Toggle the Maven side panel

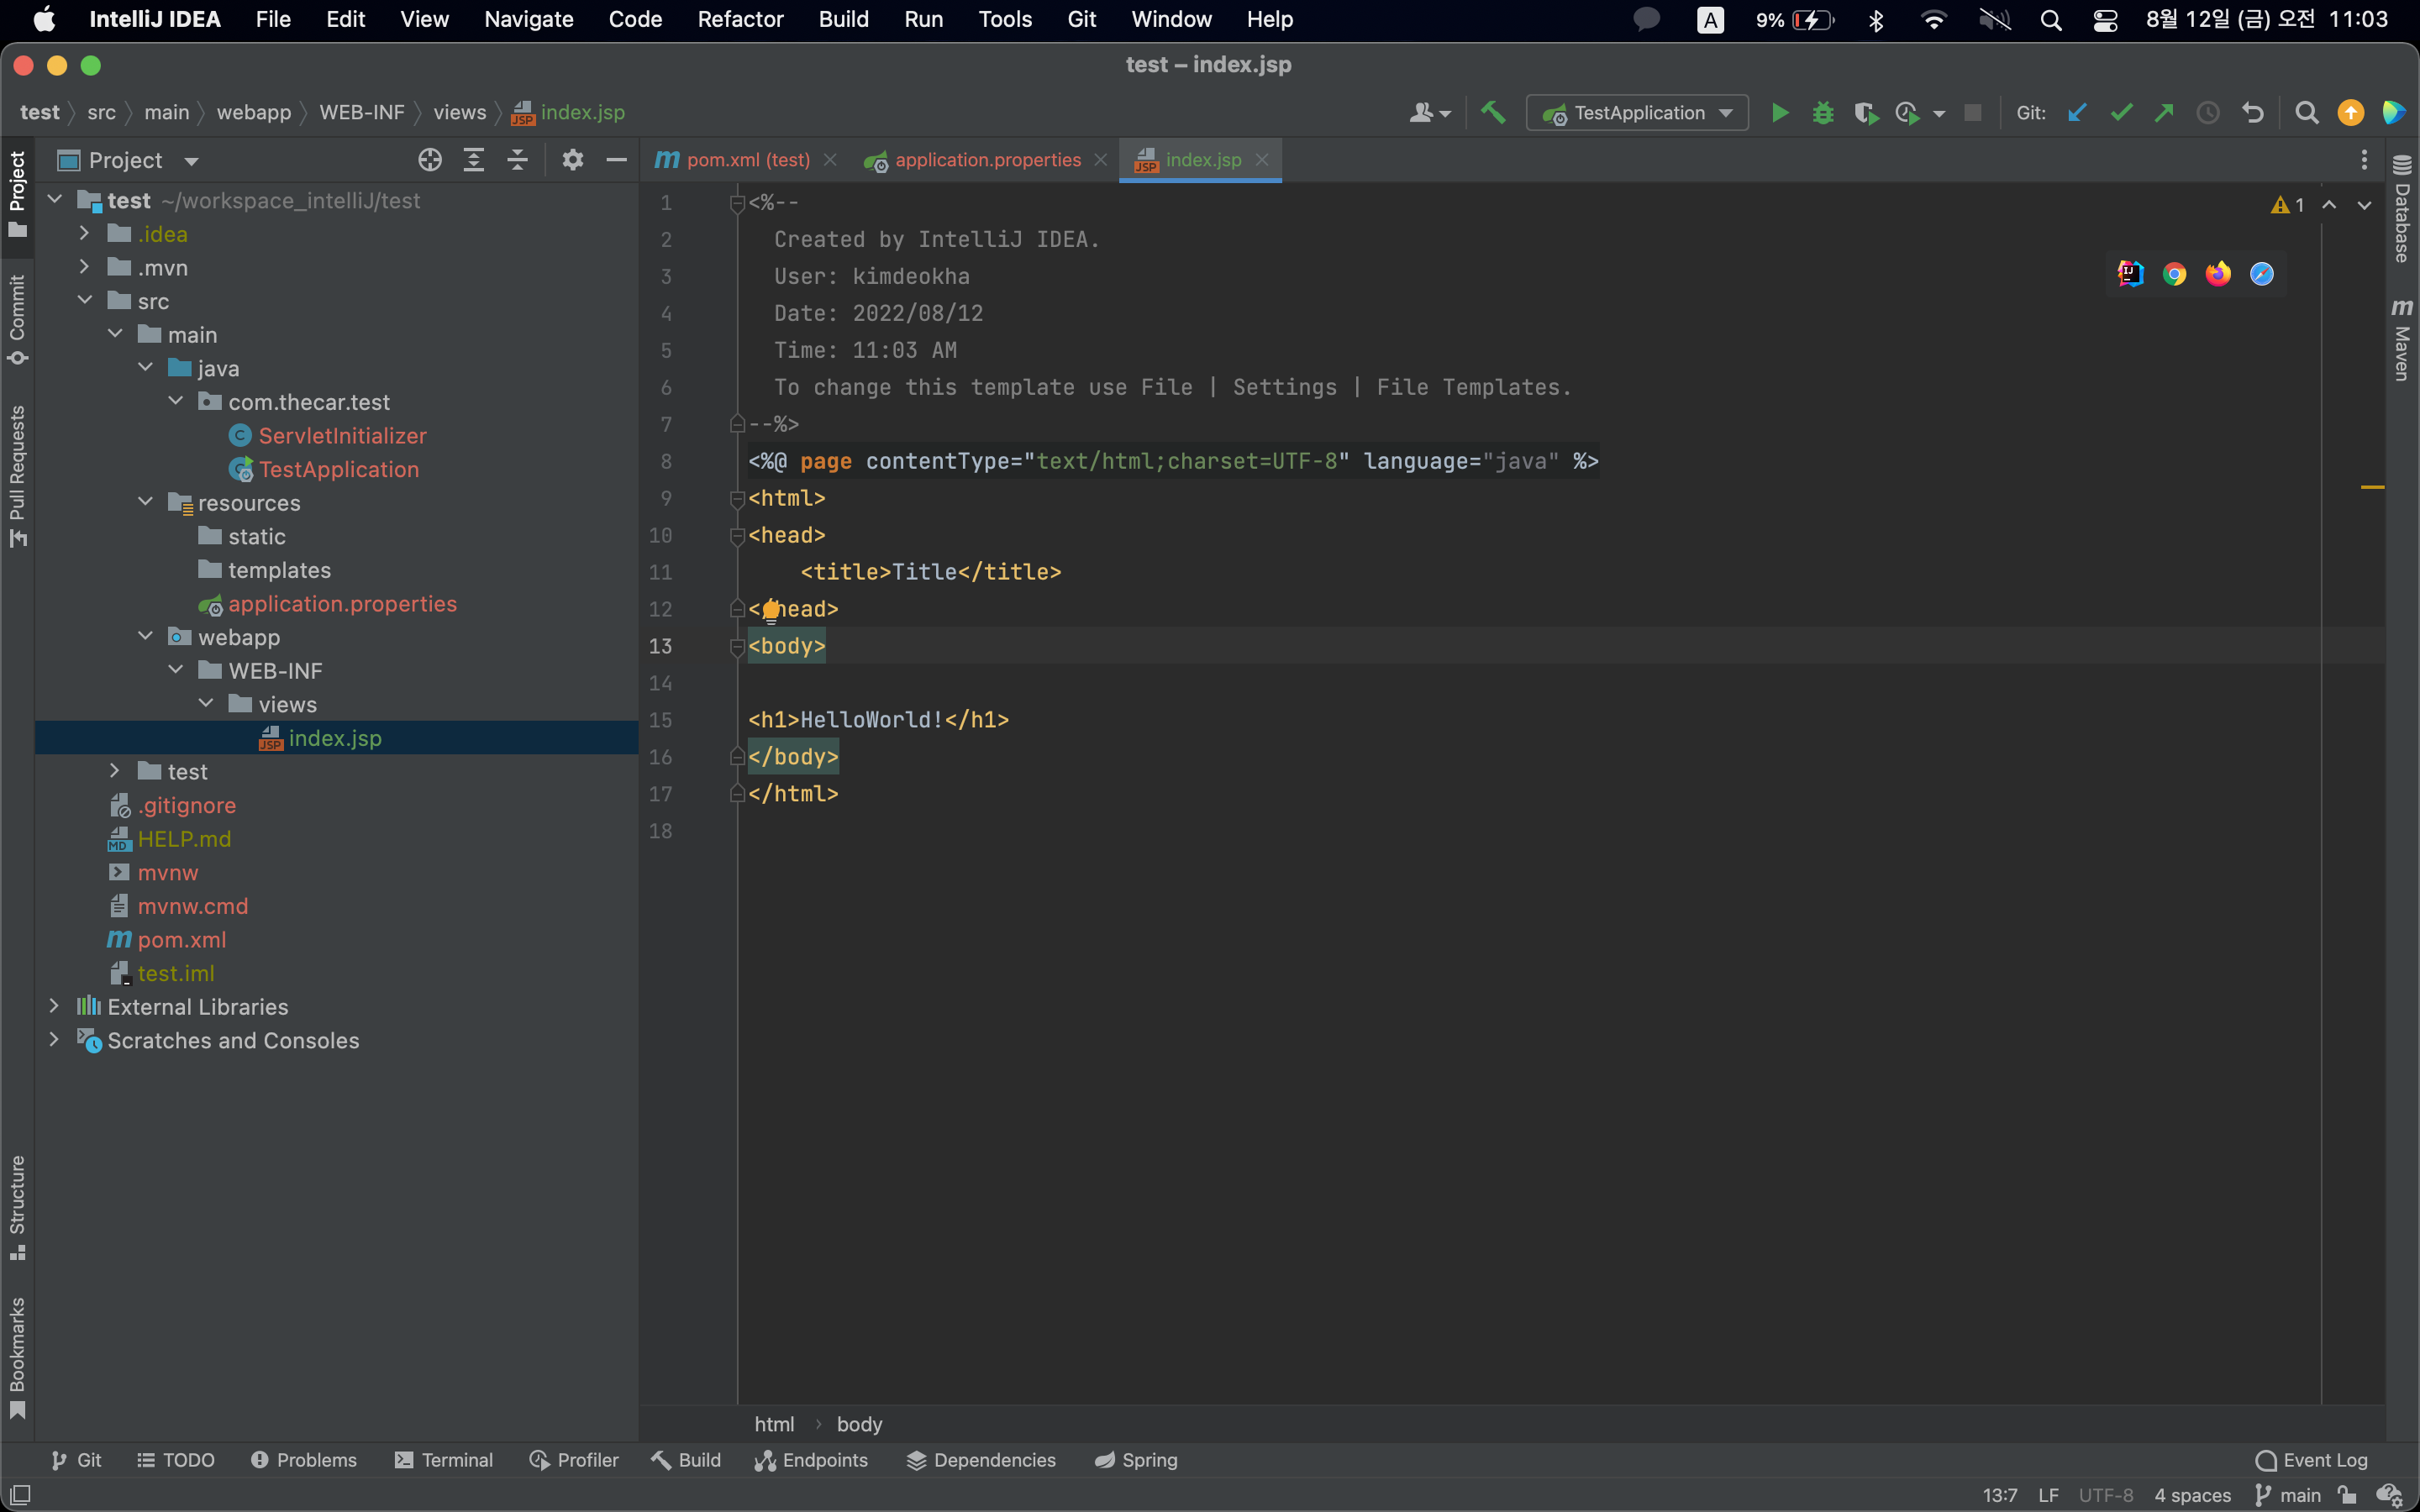coord(2402,340)
